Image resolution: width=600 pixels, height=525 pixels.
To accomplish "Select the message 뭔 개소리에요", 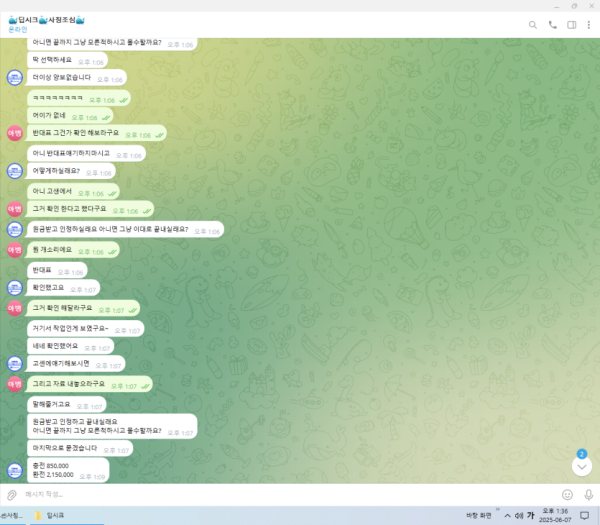I will coord(72,250).
